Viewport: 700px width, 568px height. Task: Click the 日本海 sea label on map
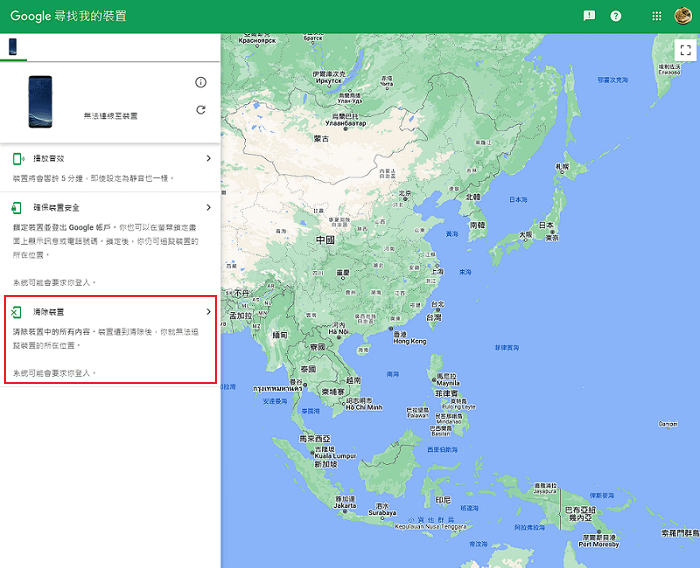click(518, 200)
